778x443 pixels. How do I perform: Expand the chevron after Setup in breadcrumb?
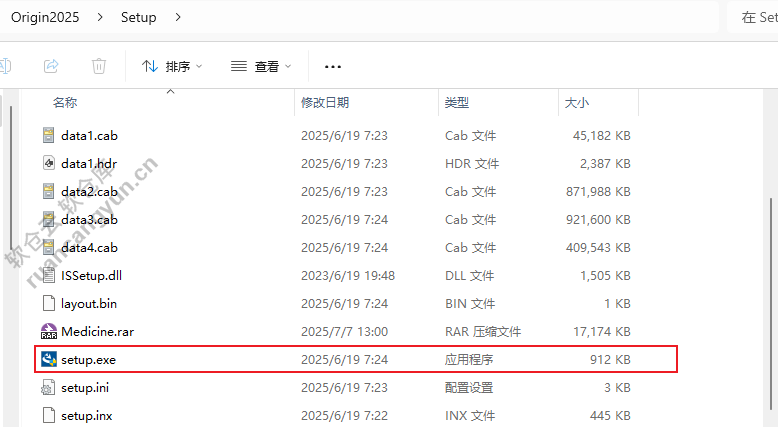coord(178,17)
